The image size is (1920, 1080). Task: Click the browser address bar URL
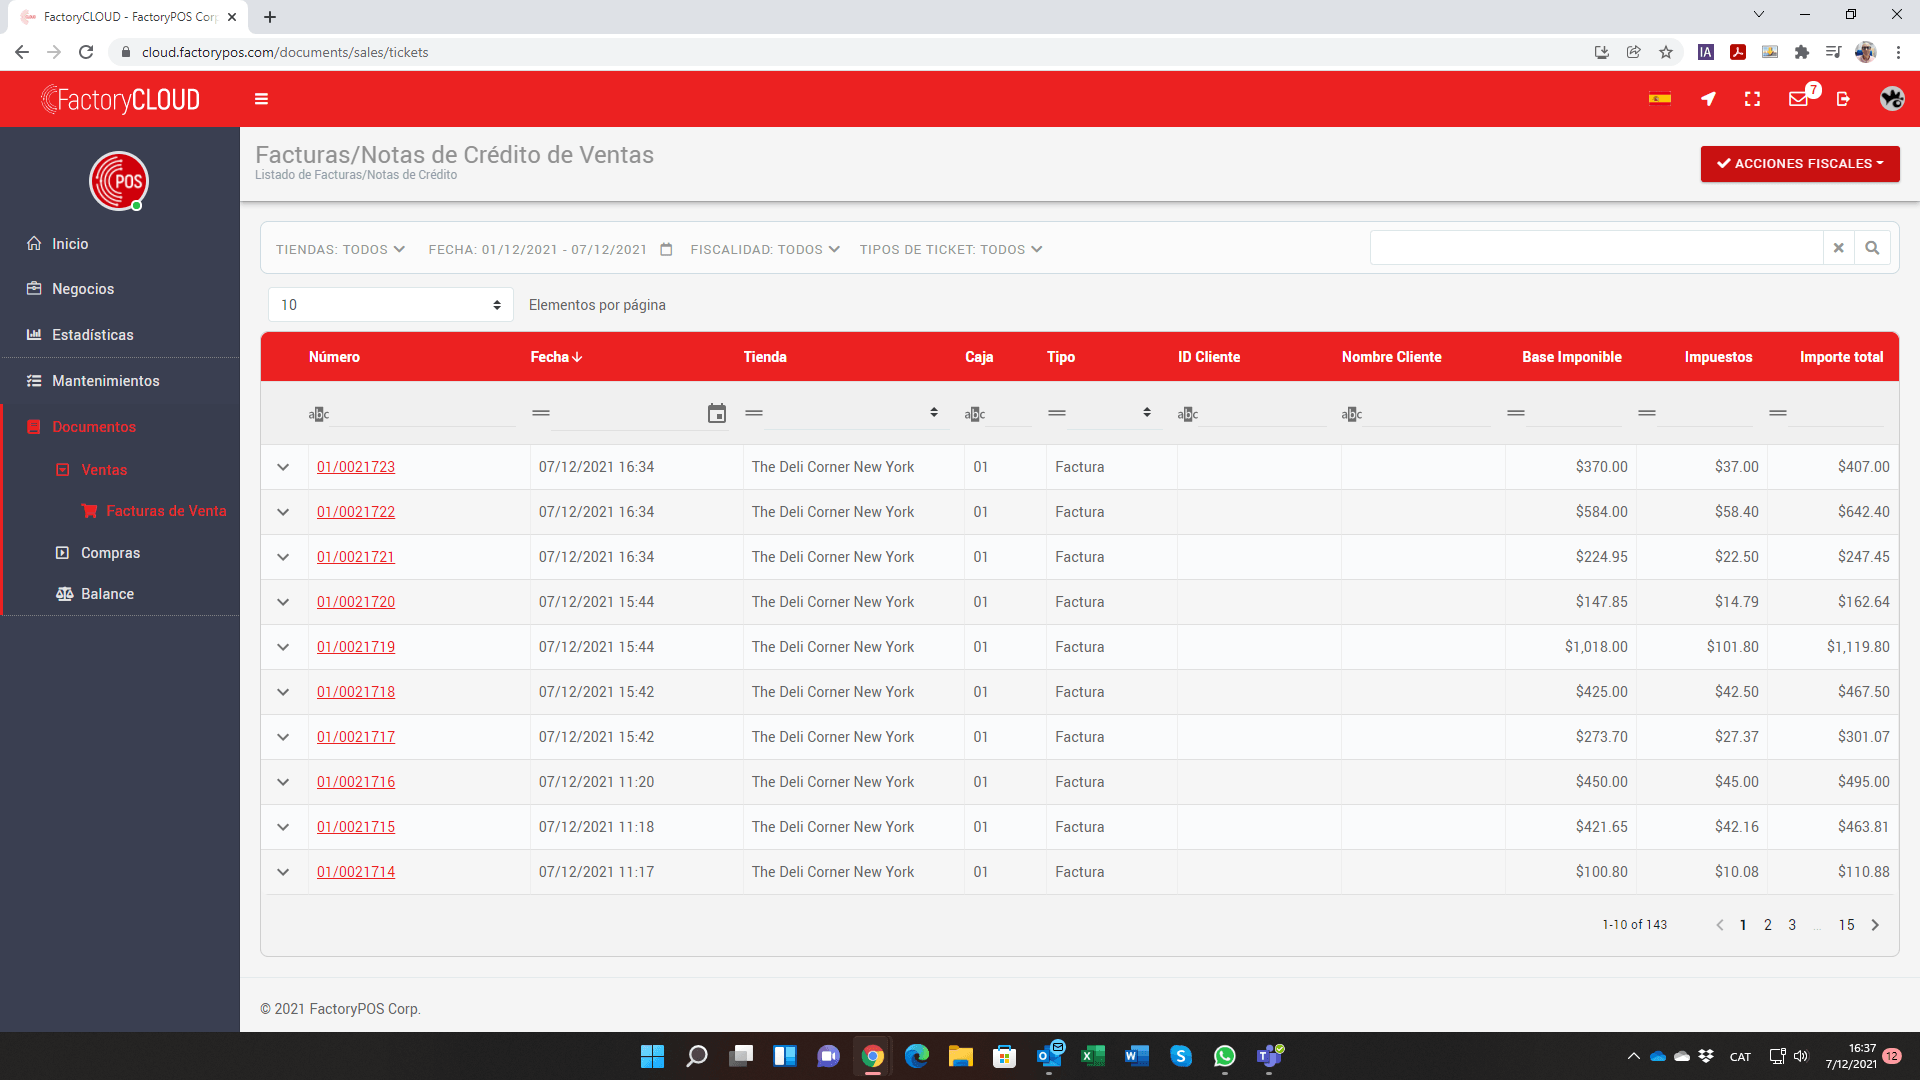pos(285,52)
